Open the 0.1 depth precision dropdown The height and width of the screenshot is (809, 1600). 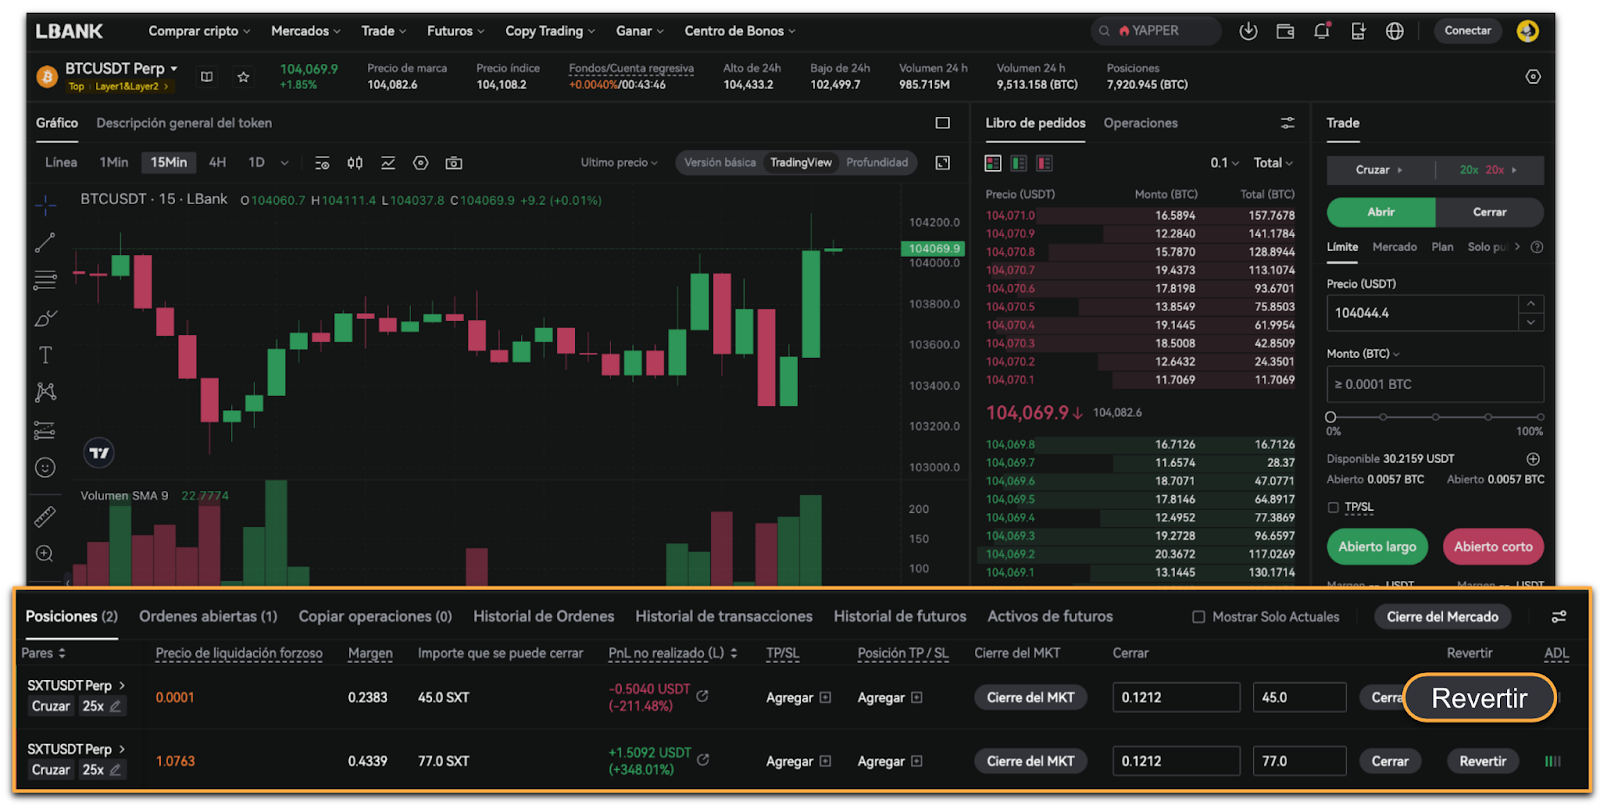tap(1224, 163)
